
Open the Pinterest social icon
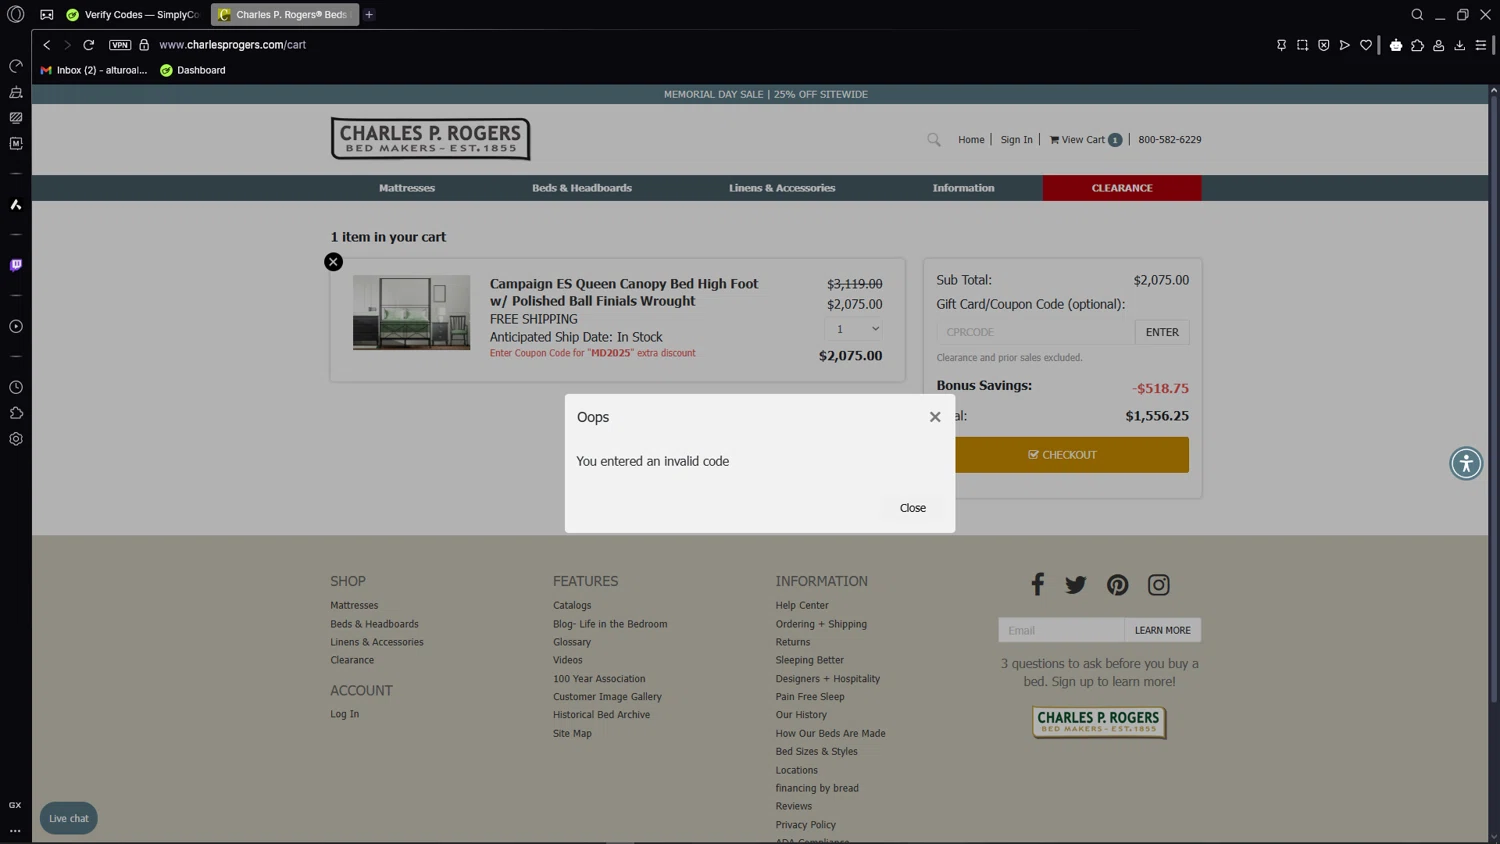pyautogui.click(x=1117, y=585)
